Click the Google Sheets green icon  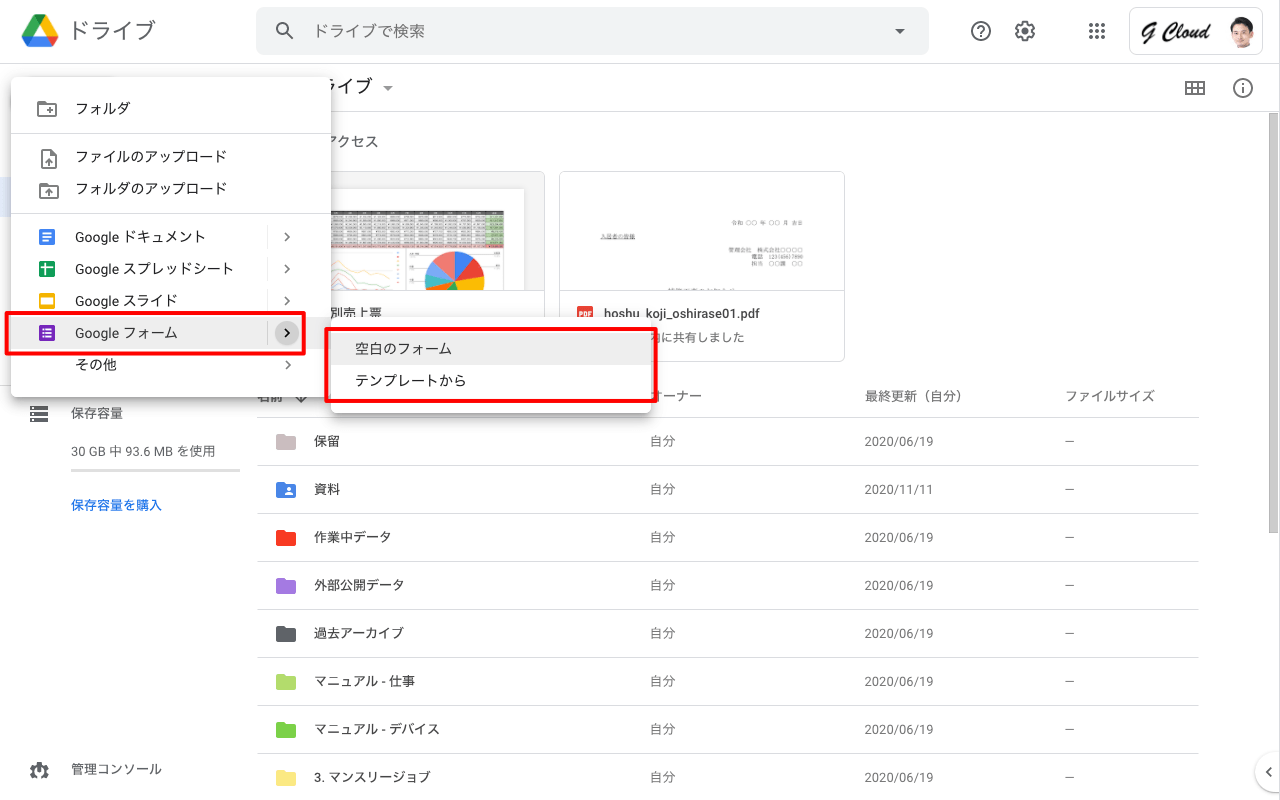coord(47,269)
